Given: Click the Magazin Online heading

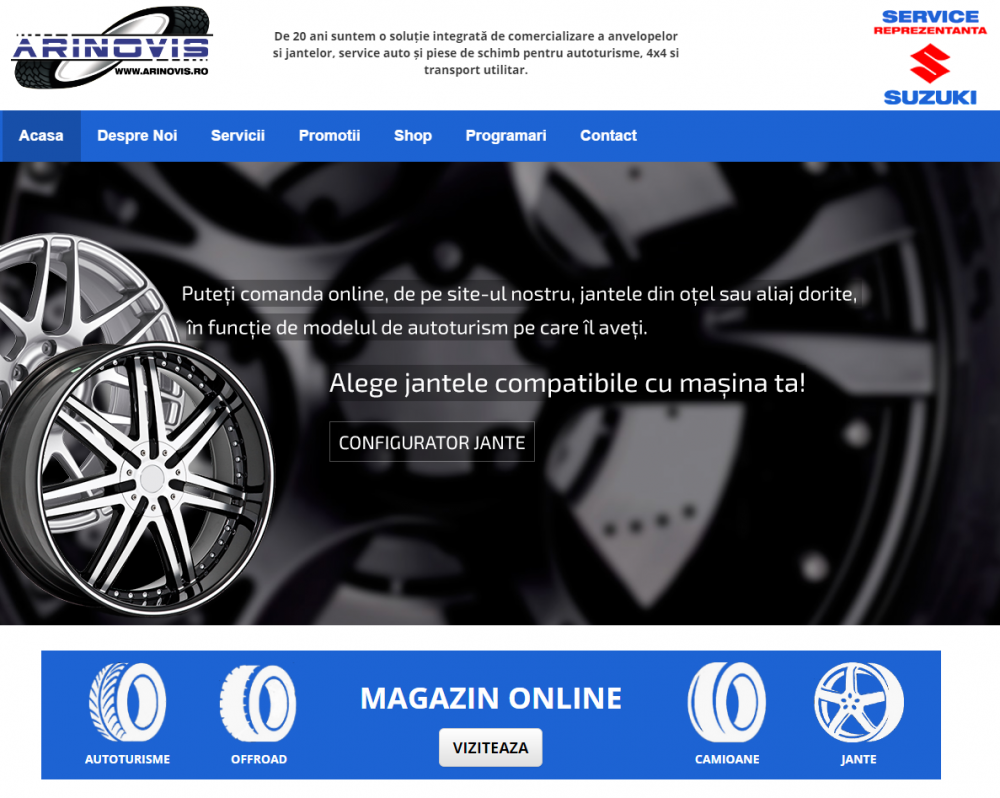Looking at the screenshot, I should [490, 698].
